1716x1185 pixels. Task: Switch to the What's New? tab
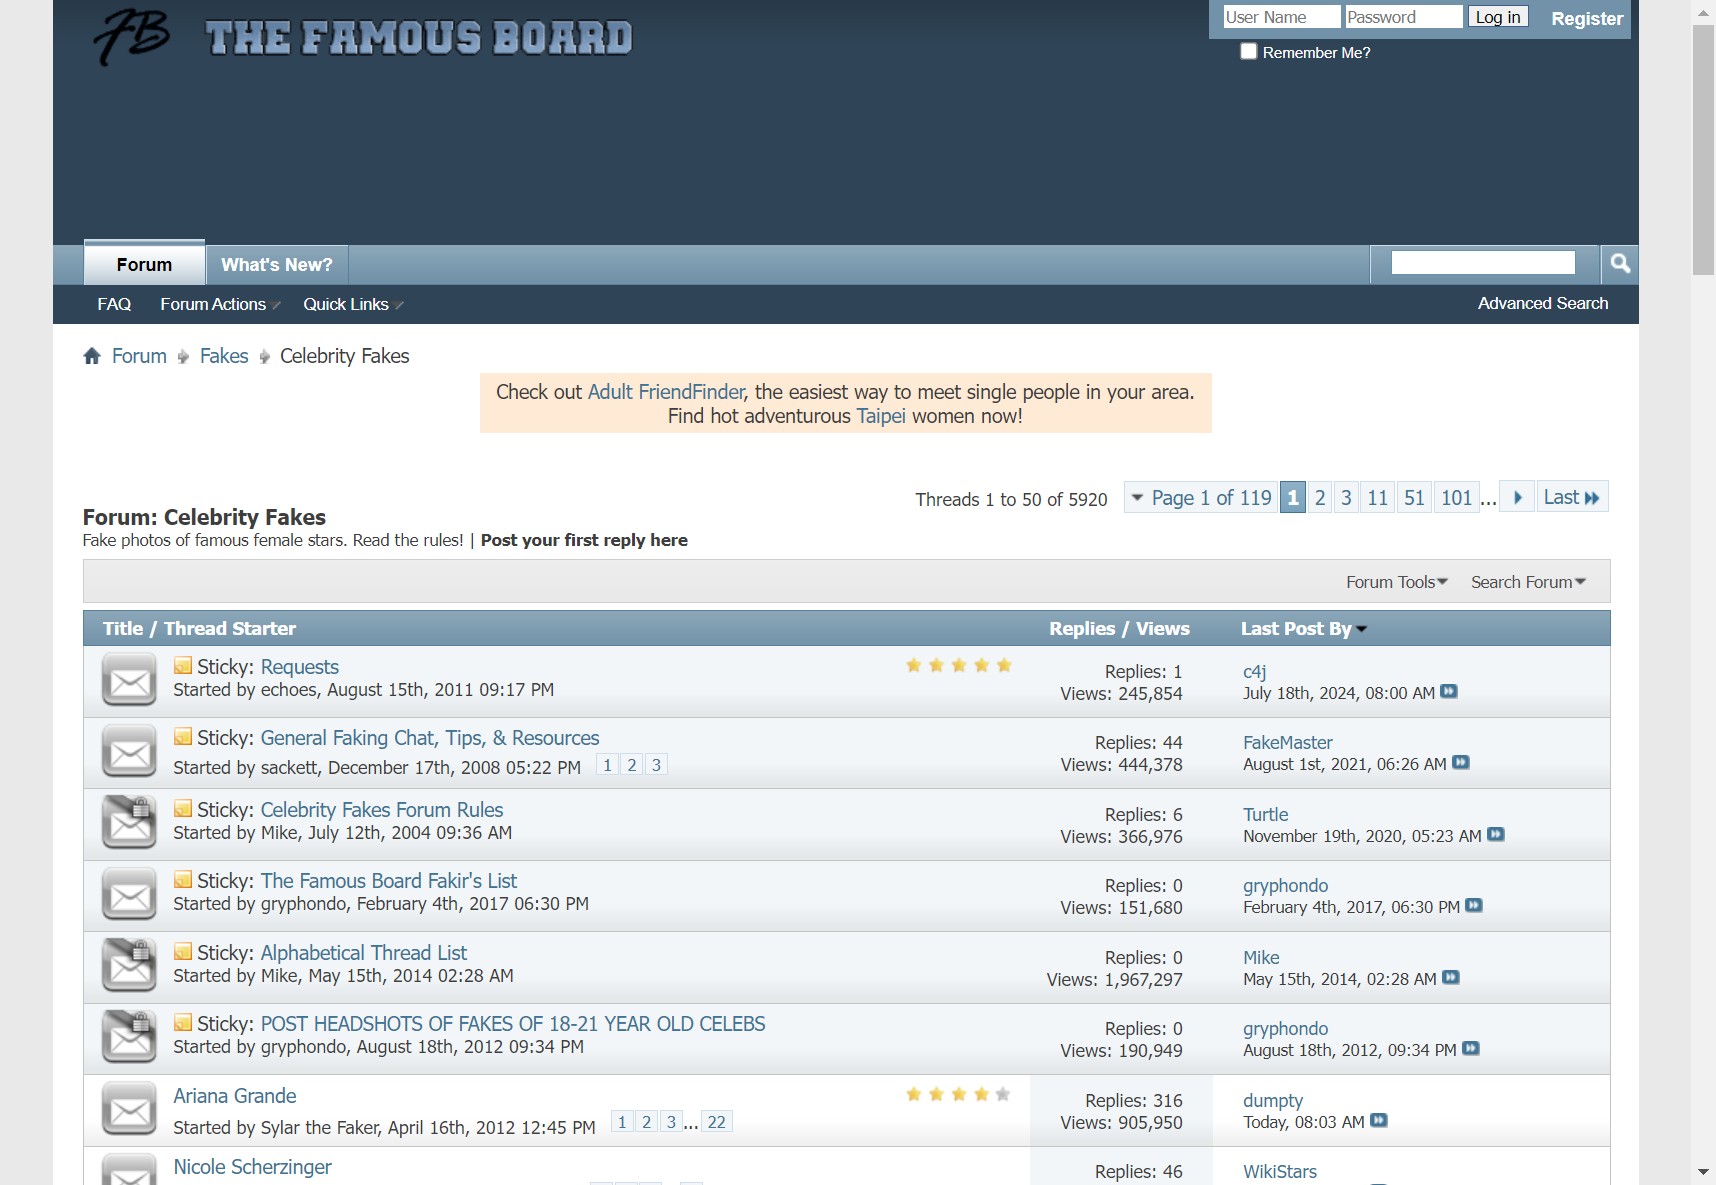[x=276, y=264]
